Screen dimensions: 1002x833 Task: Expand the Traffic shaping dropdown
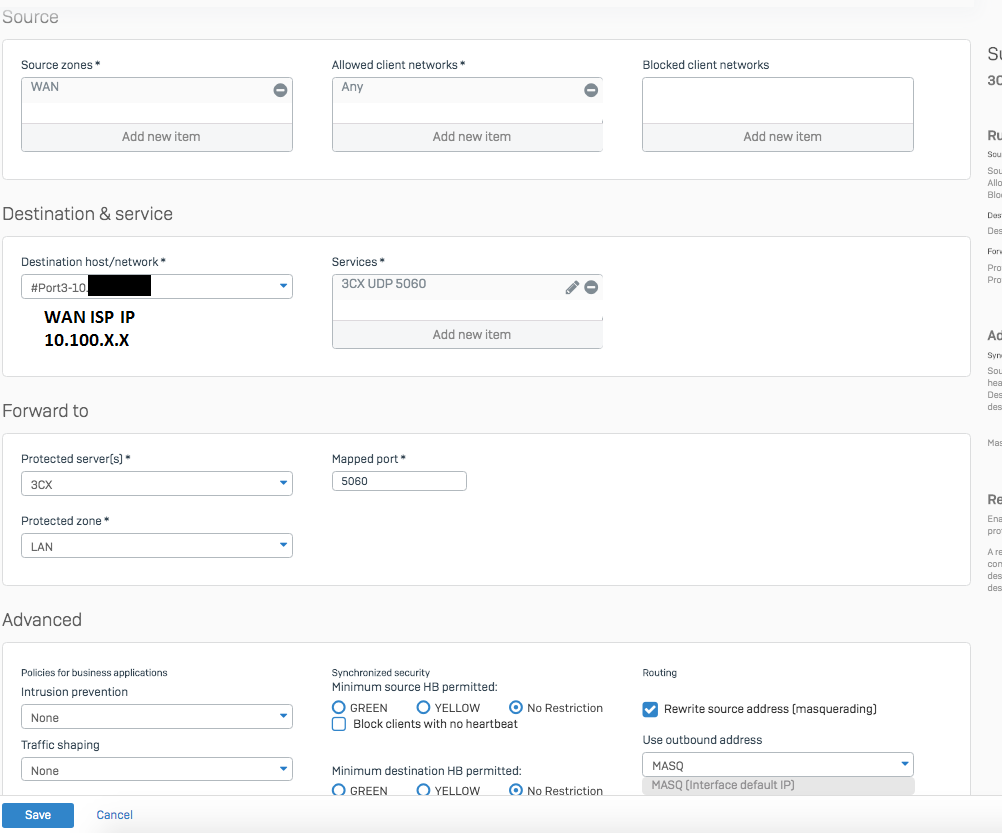point(157,770)
